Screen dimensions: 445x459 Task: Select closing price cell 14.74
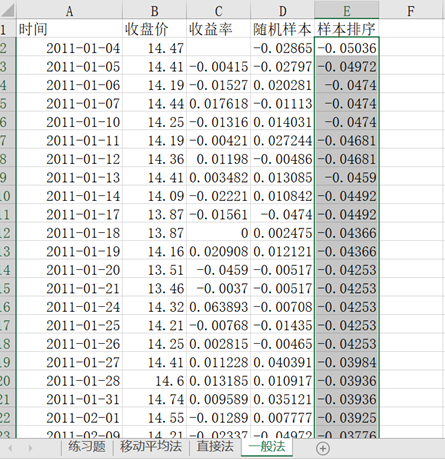pos(154,399)
